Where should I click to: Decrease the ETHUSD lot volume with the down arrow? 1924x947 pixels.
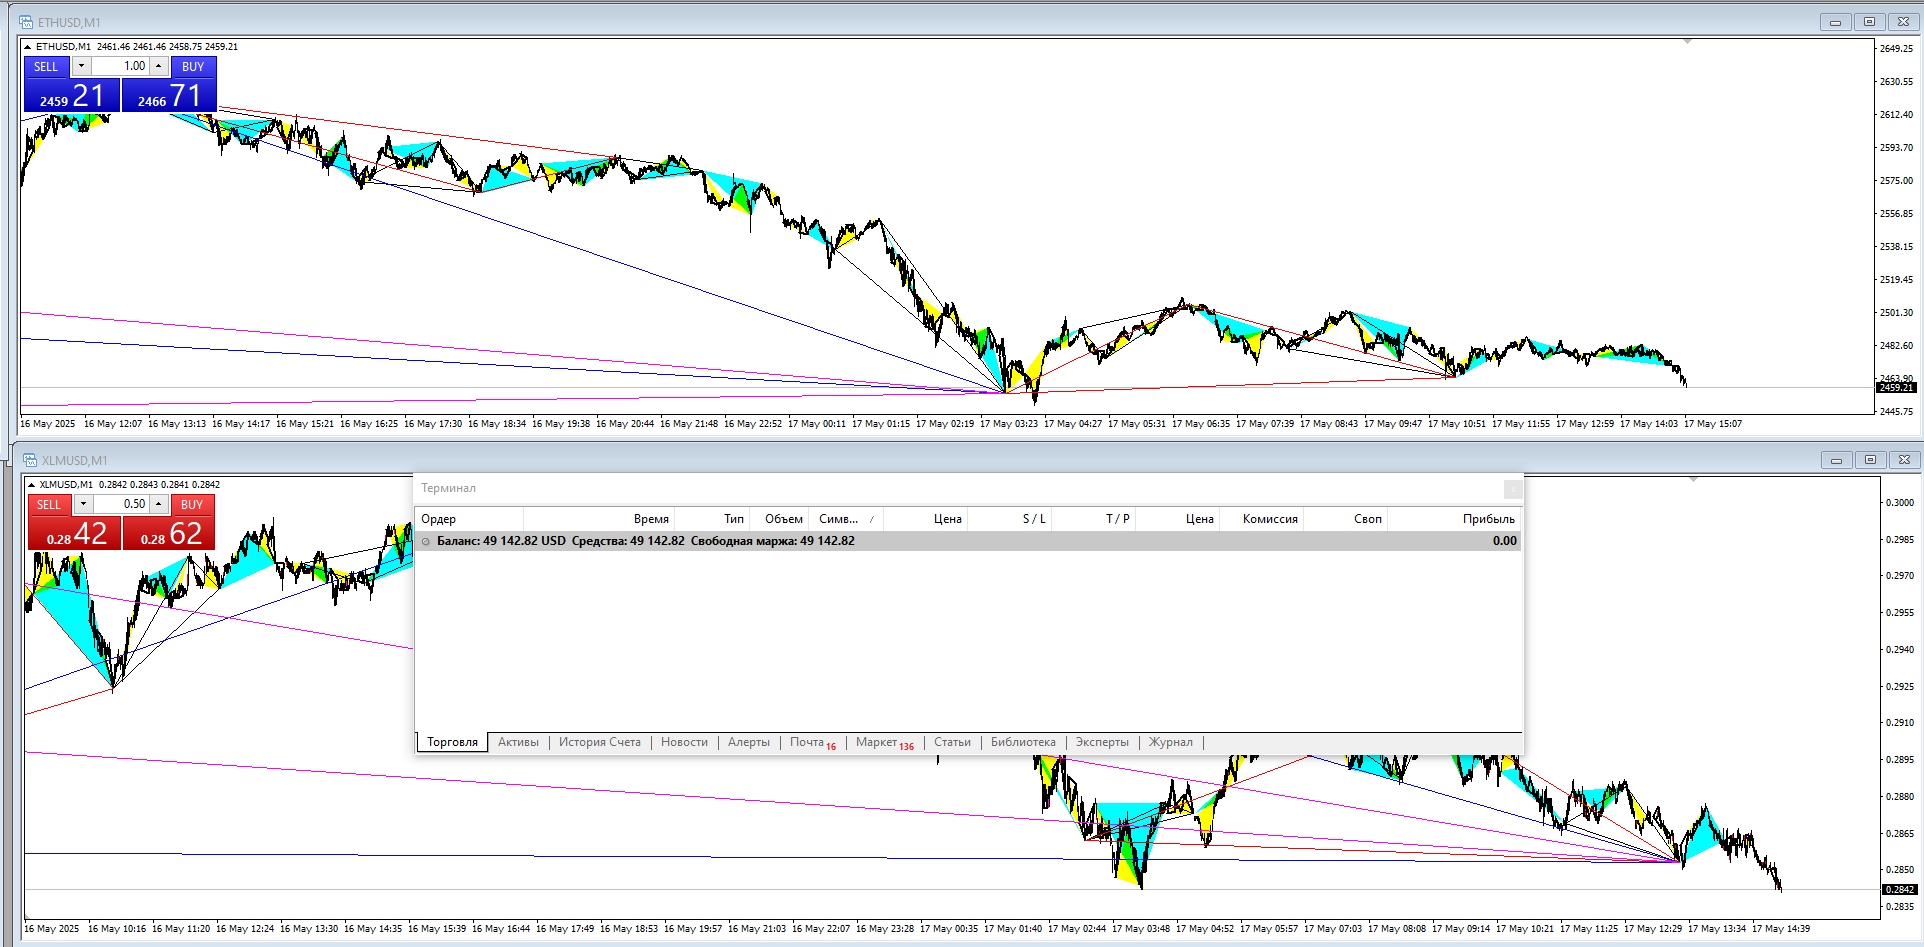[81, 66]
